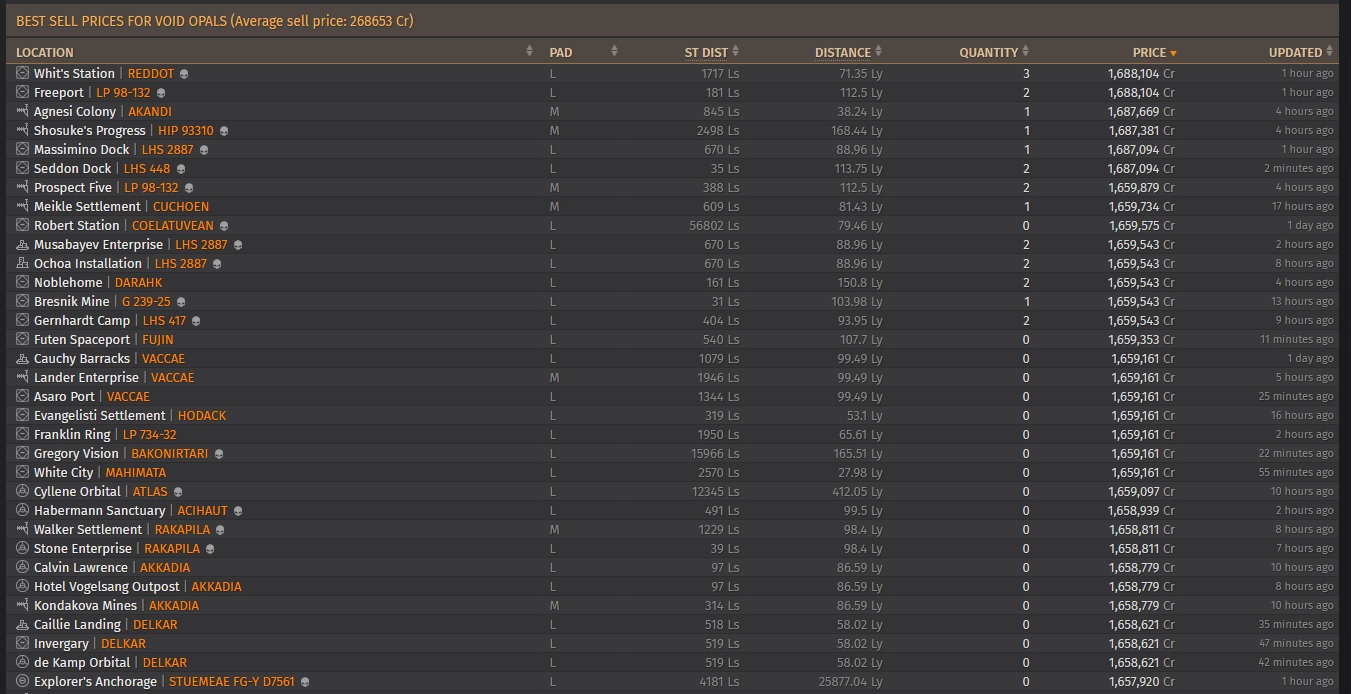This screenshot has height=694, width=1352.
Task: Open Futen Spaceport link
Action: click(x=82, y=339)
